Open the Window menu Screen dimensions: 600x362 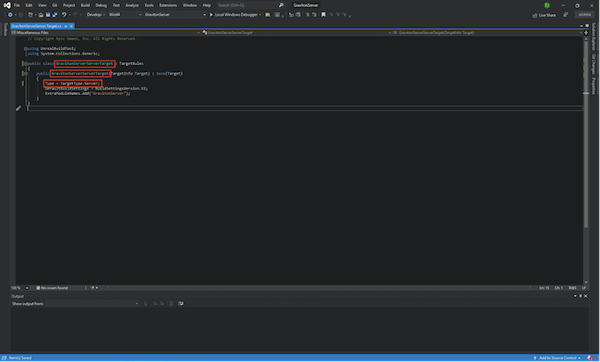pos(189,5)
